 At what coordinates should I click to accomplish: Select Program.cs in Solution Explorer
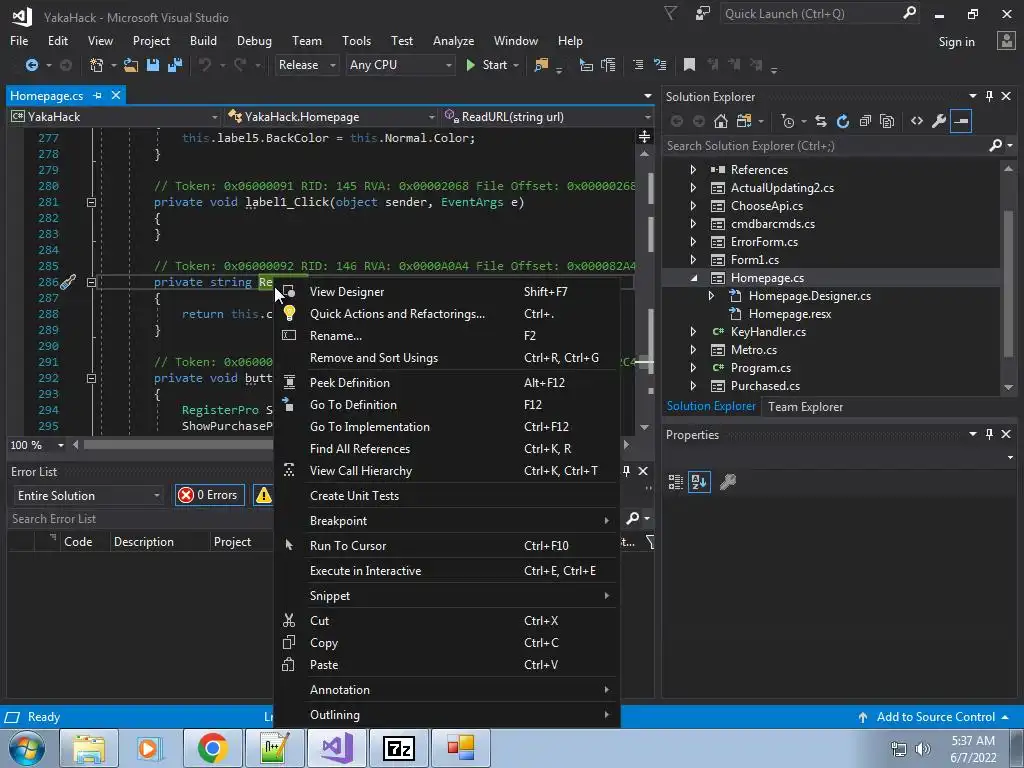point(760,368)
